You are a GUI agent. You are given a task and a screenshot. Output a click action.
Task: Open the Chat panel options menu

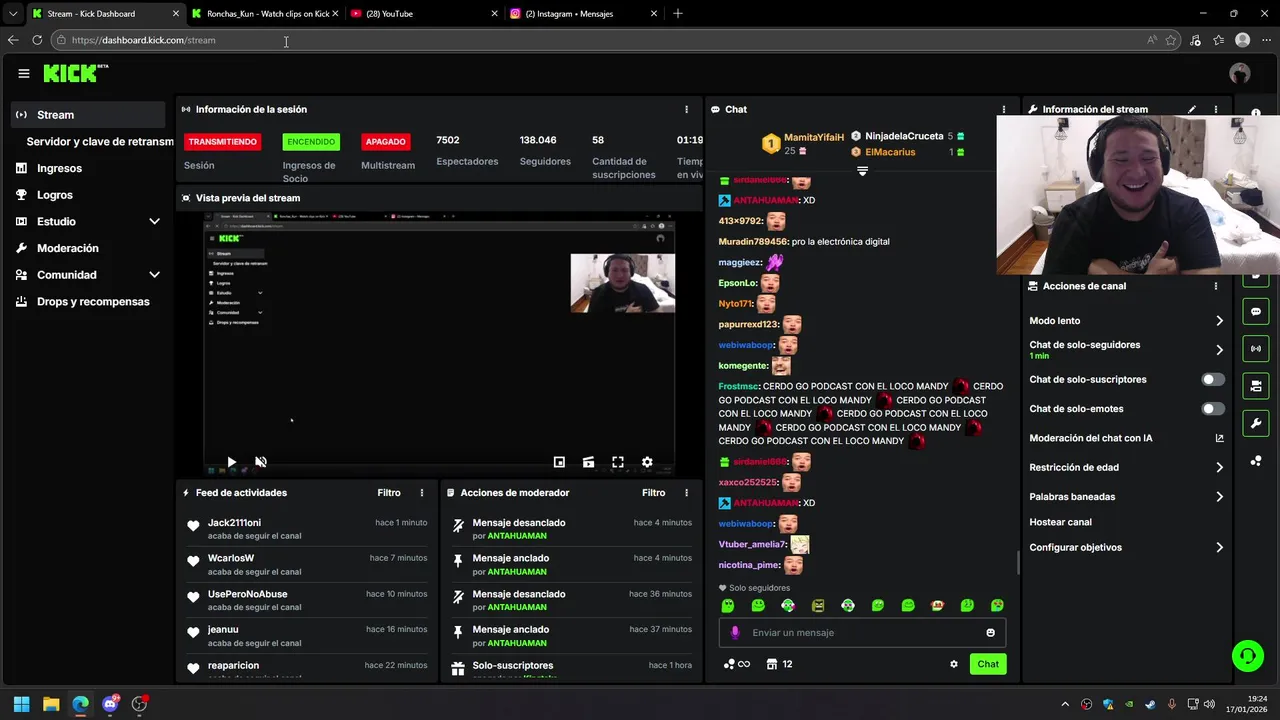tap(1004, 109)
